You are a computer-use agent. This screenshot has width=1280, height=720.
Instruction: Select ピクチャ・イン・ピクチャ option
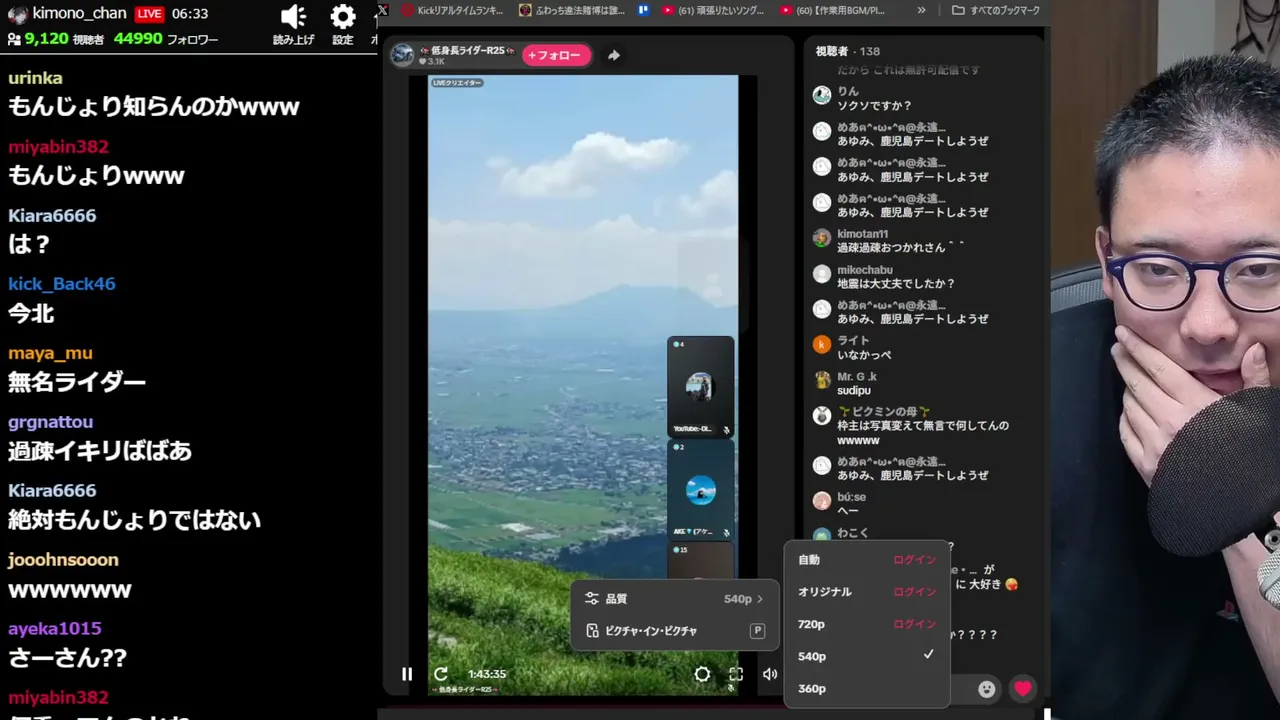click(675, 631)
